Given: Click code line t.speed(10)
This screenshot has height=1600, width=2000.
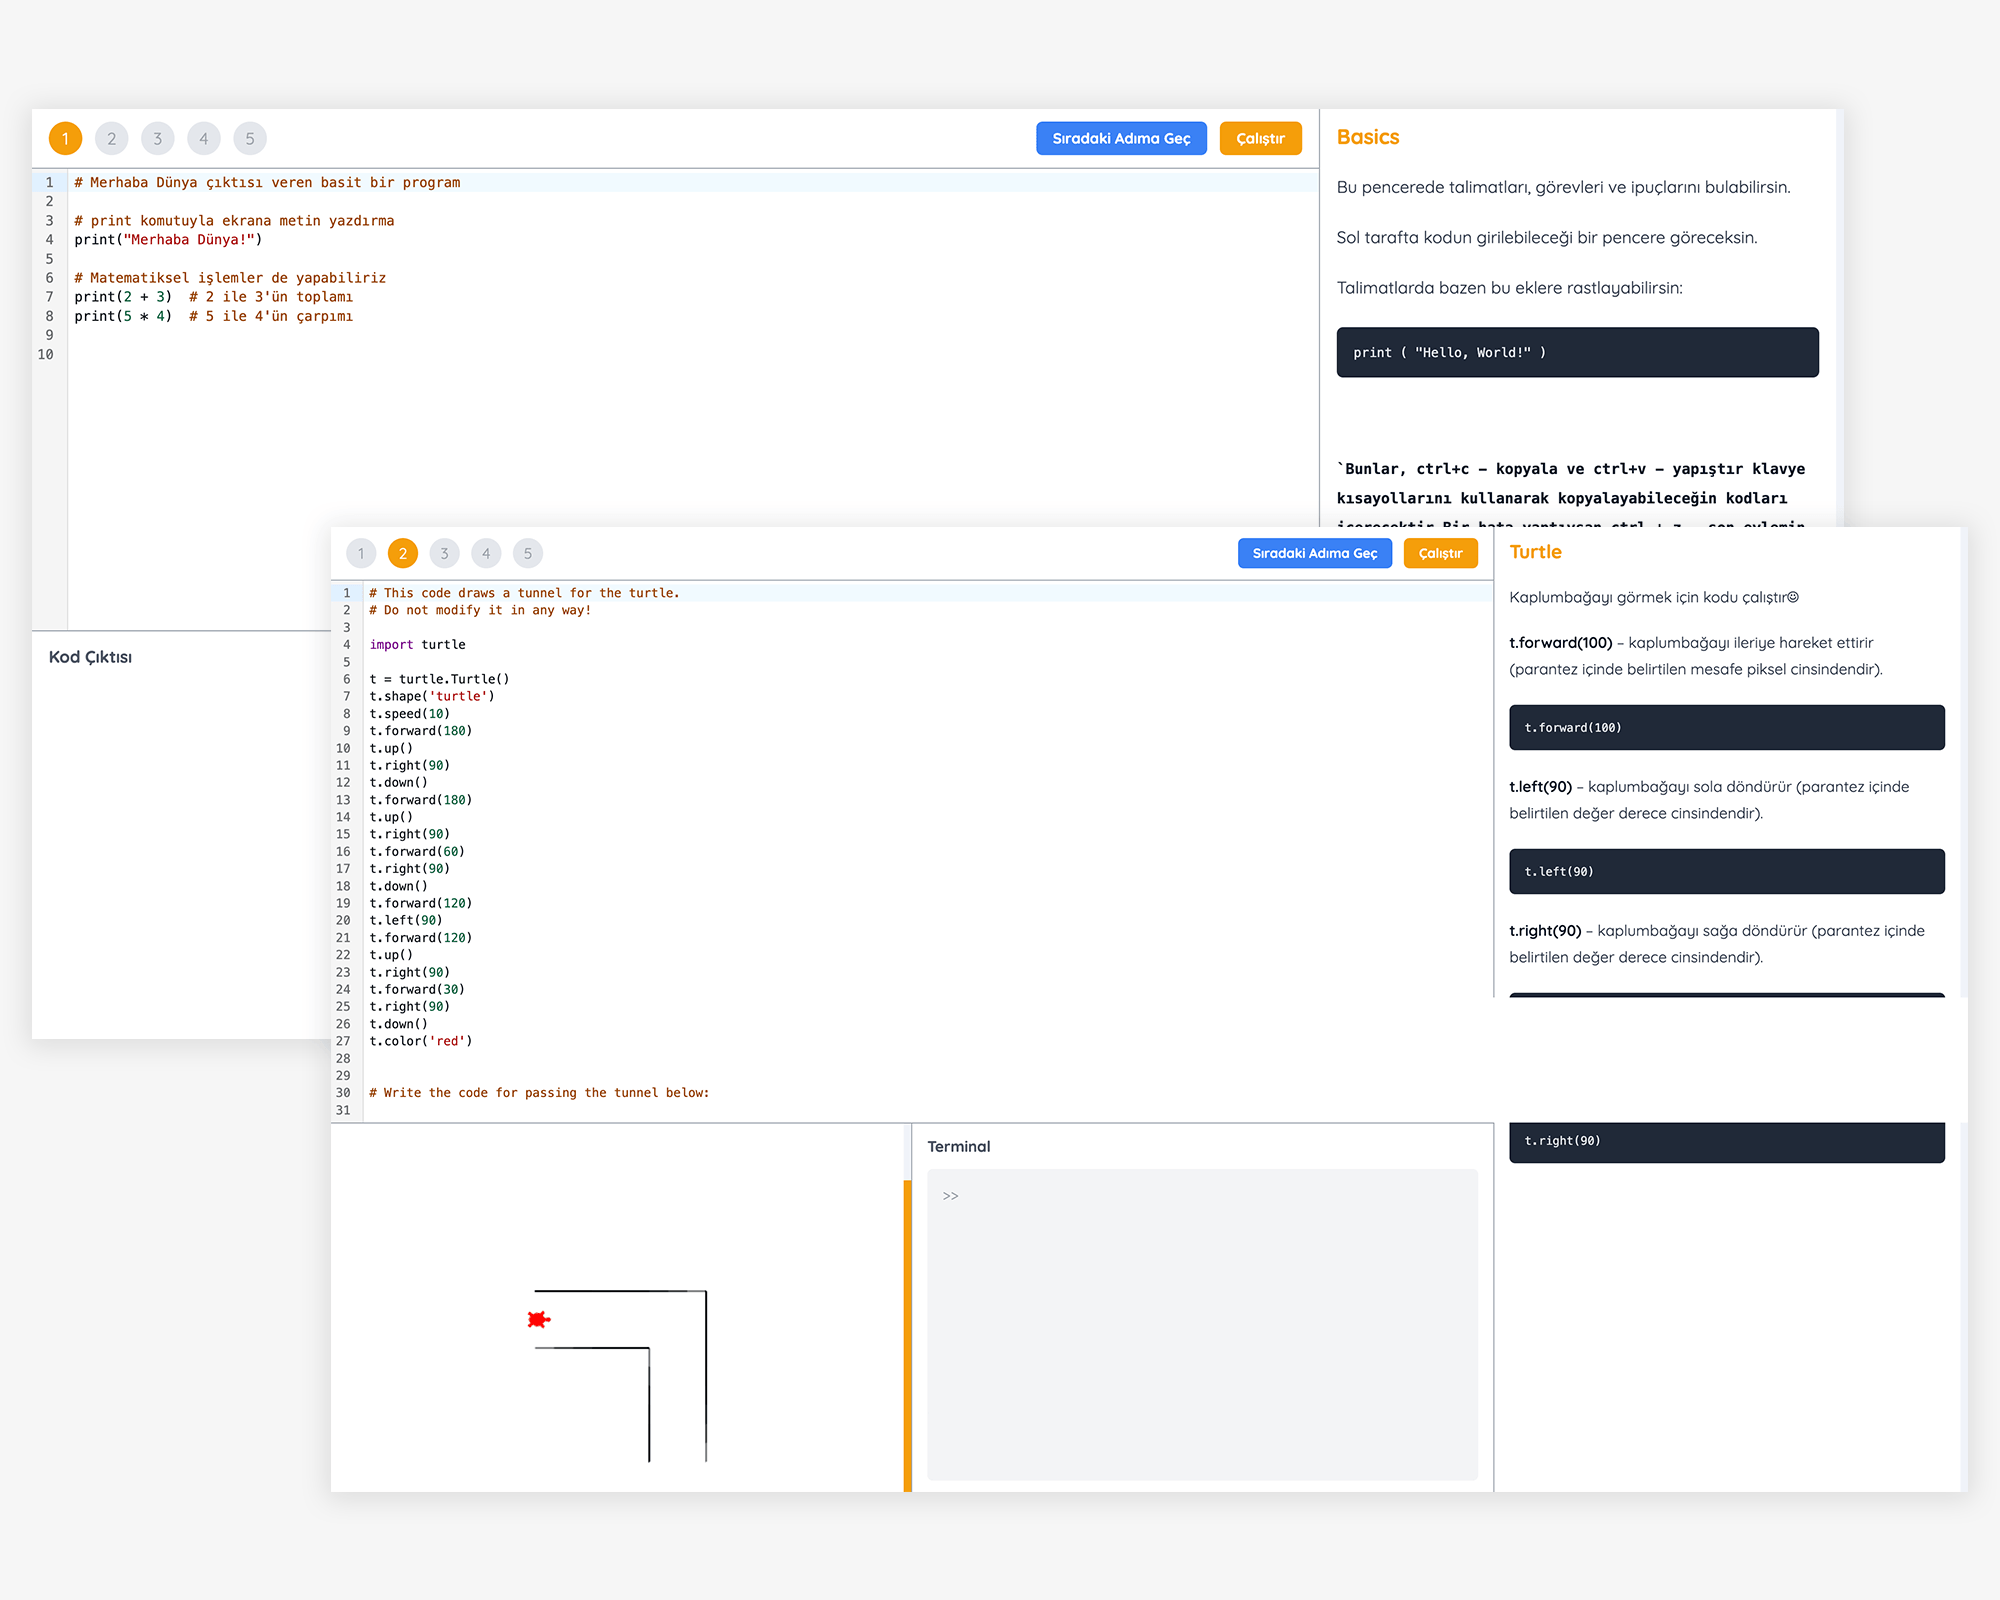Looking at the screenshot, I should tap(410, 714).
